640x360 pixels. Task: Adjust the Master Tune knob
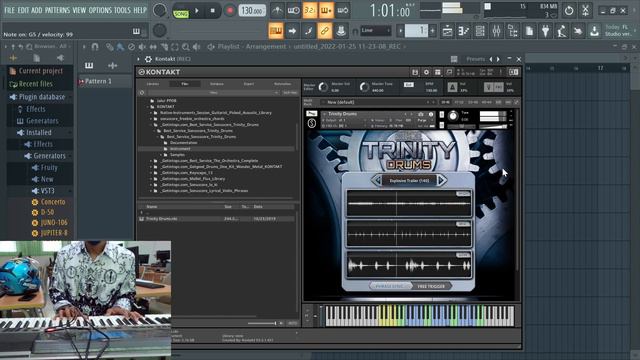click(x=364, y=87)
